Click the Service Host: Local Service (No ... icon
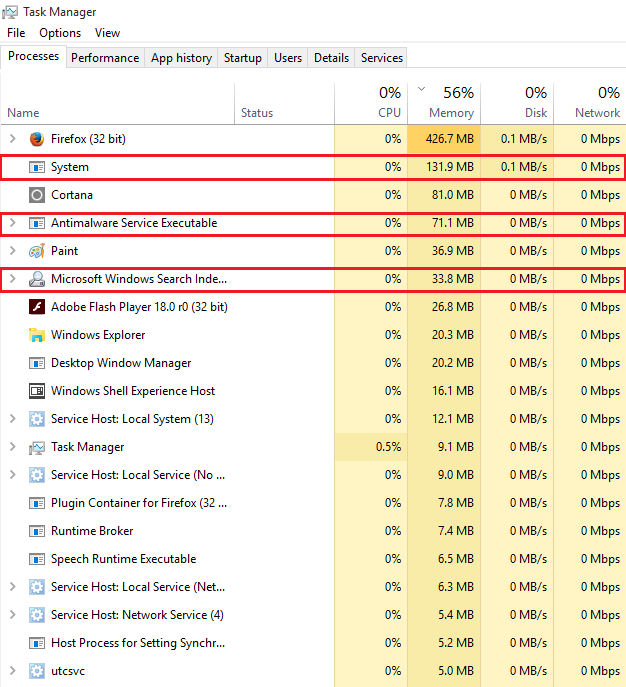 [x=37, y=475]
